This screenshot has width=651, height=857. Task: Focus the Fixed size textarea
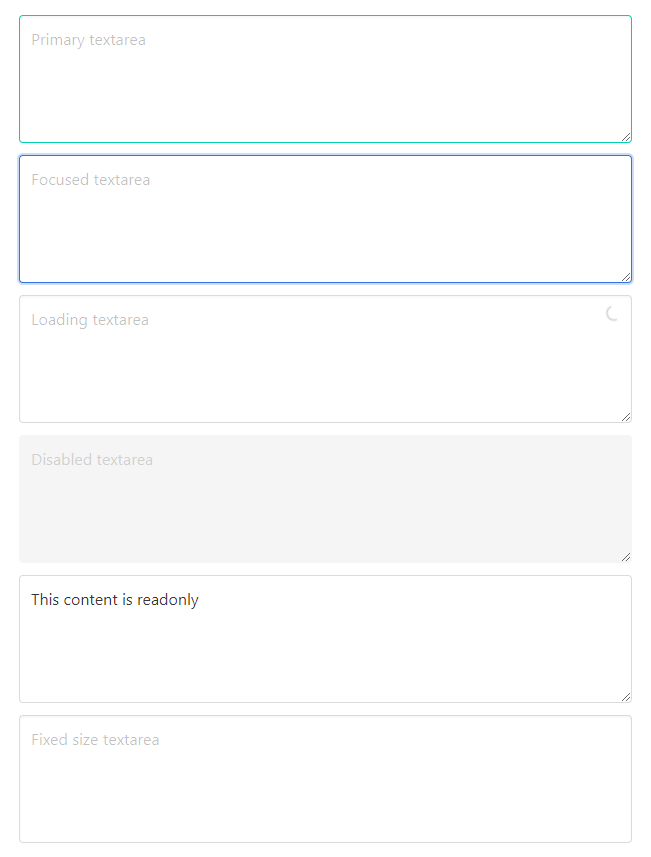click(x=325, y=779)
